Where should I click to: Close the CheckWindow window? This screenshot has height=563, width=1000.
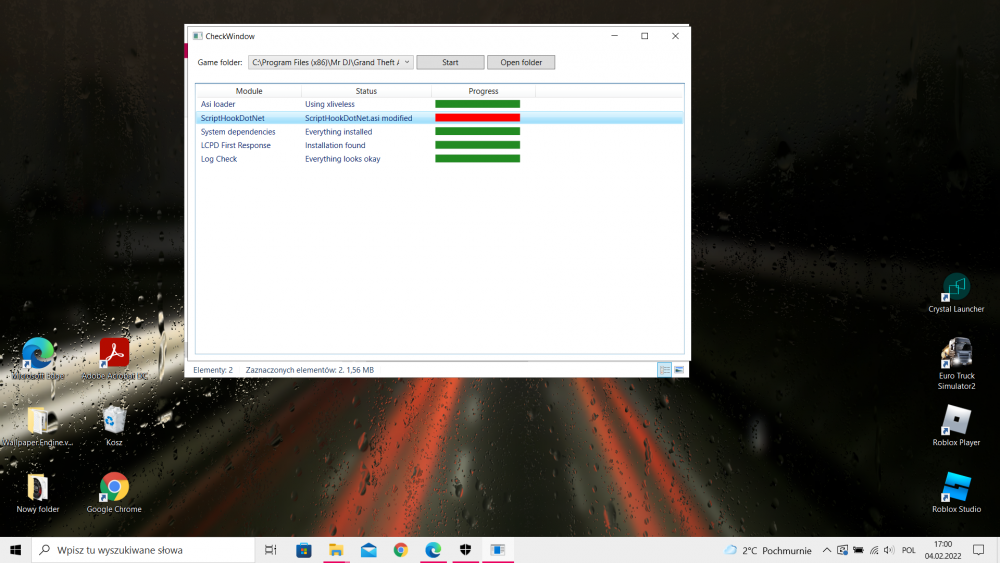coord(675,36)
